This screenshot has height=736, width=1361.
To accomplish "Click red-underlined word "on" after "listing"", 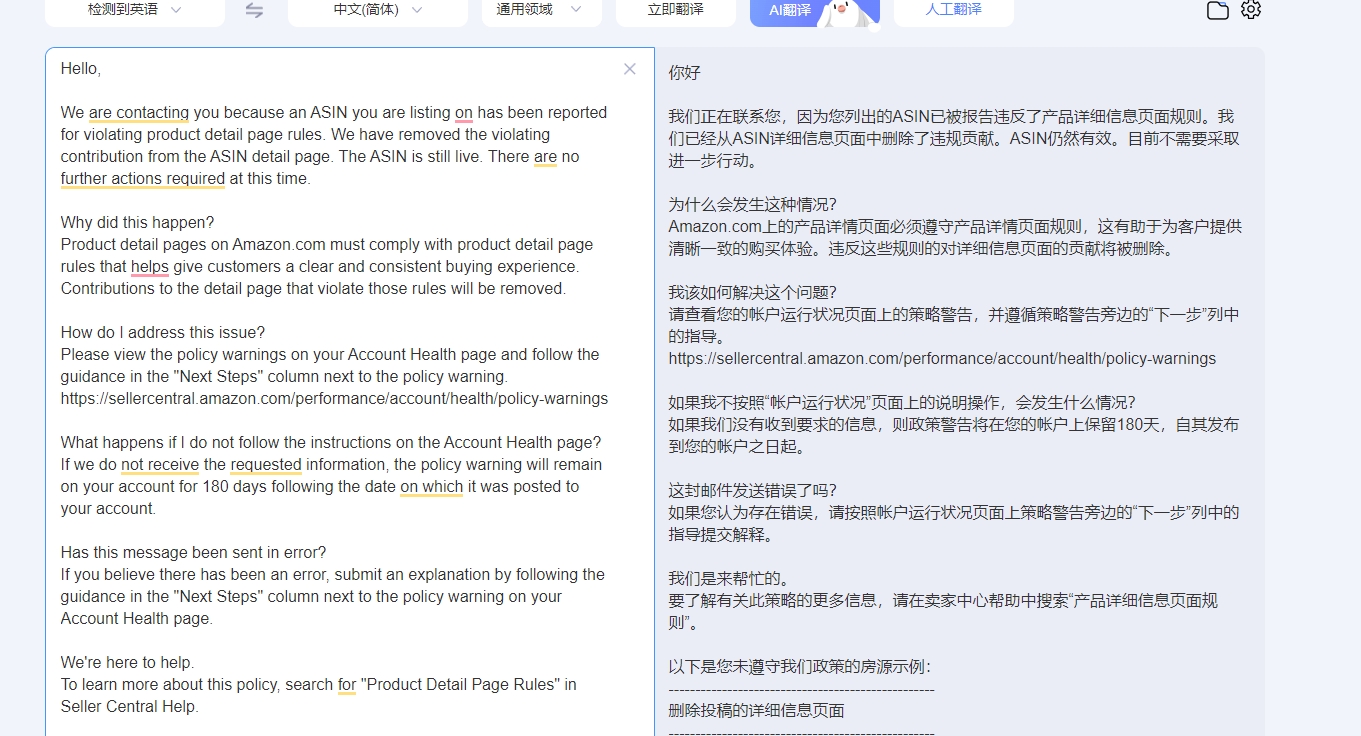I will click(464, 113).
